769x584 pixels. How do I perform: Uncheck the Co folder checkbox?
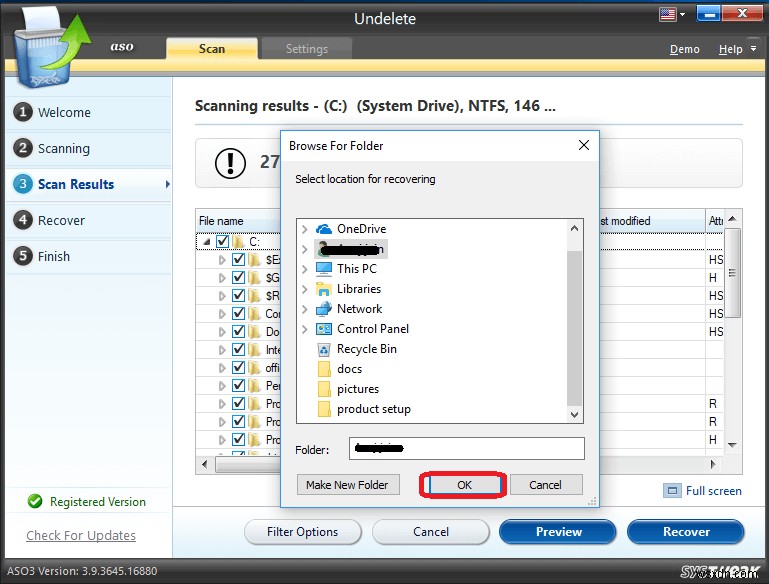(238, 313)
